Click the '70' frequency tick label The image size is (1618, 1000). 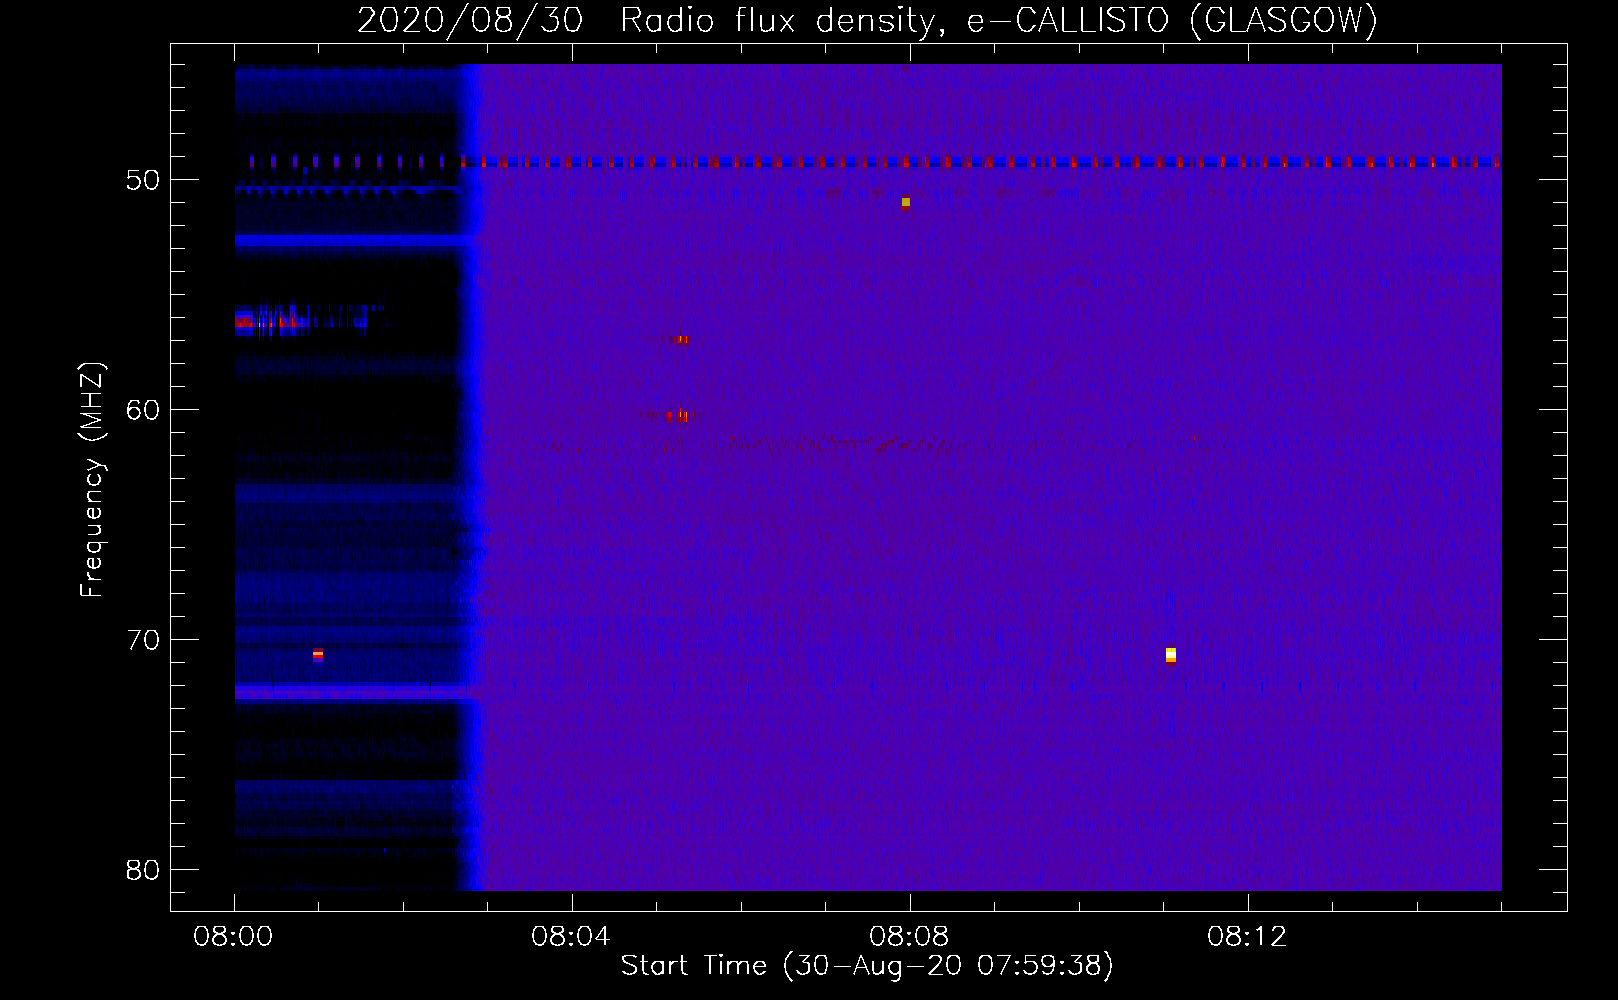(143, 640)
